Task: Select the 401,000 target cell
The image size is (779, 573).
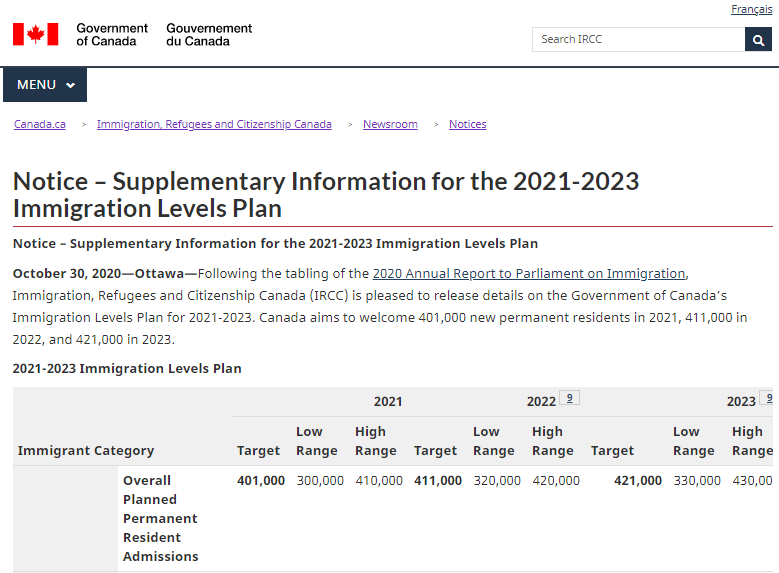Action: pos(261,481)
